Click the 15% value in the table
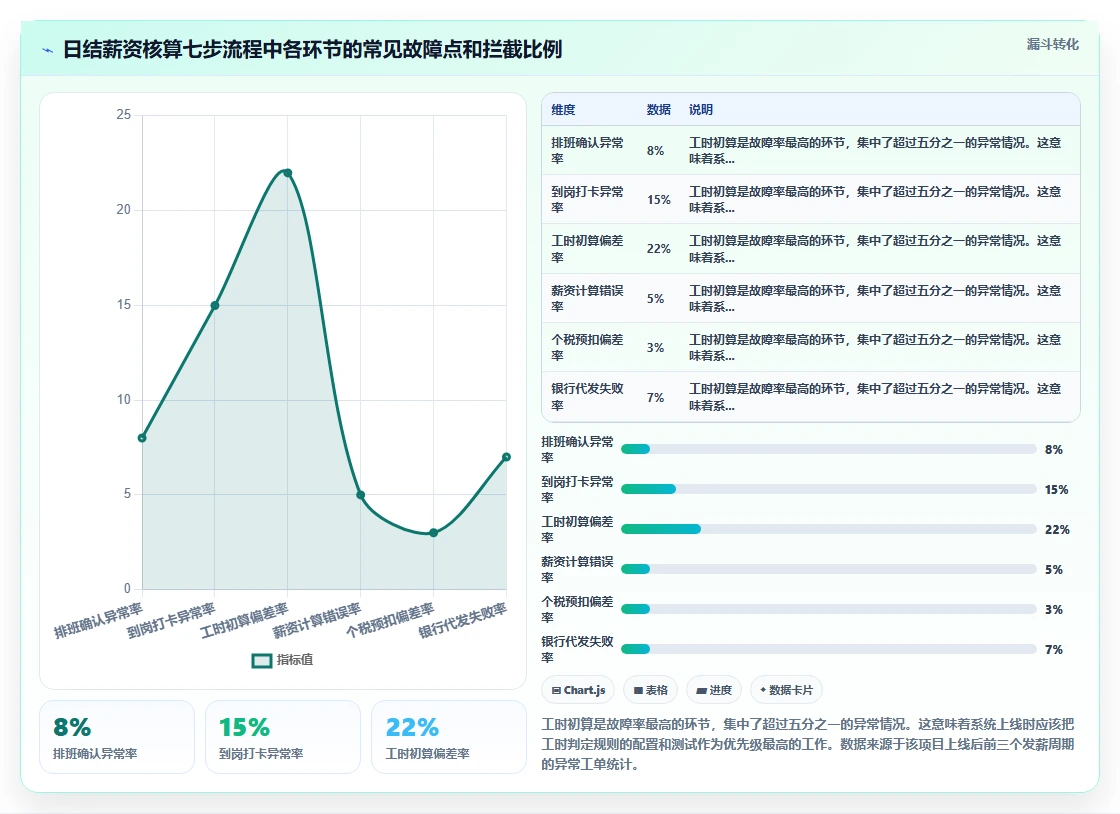The width and height of the screenshot is (1120, 814). click(x=659, y=200)
